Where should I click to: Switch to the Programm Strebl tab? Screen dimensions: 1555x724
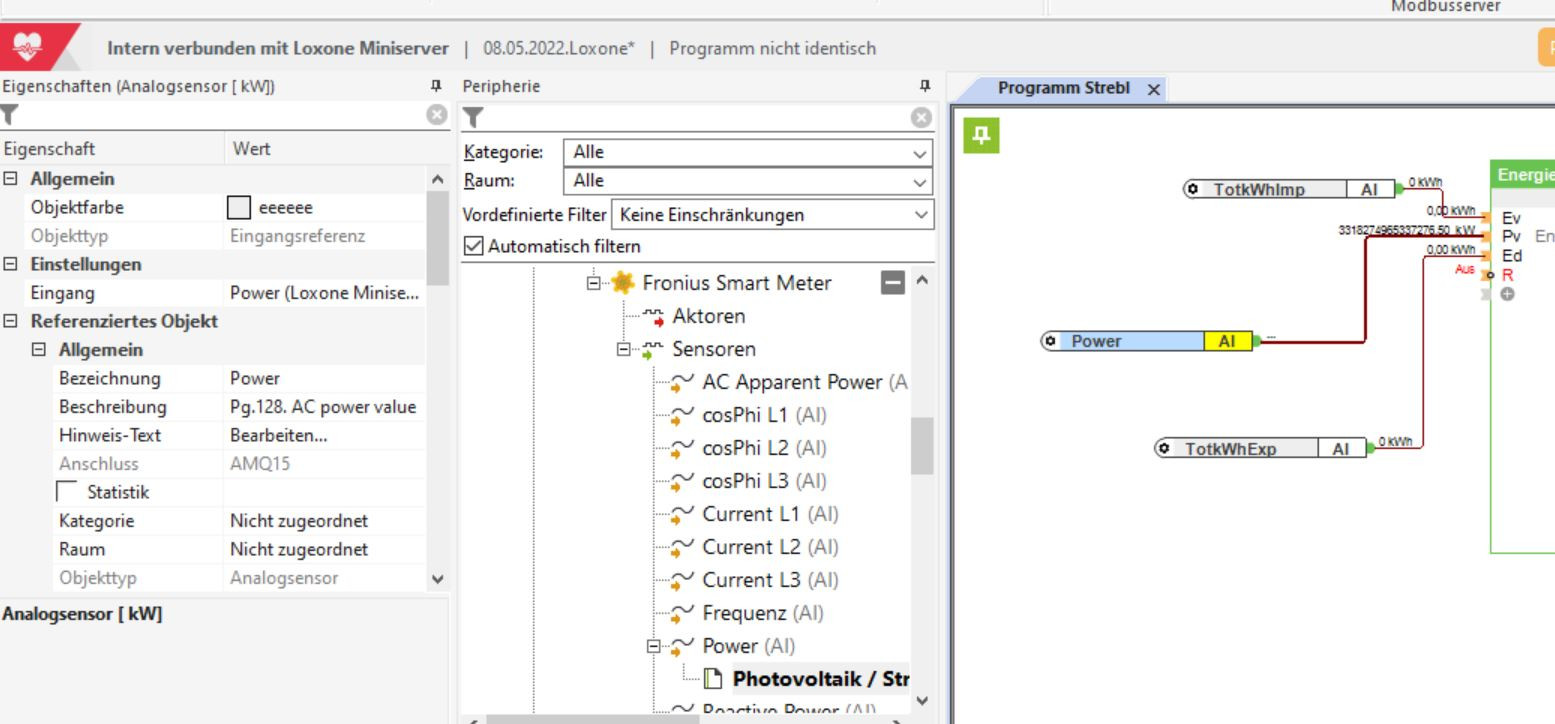tap(1064, 88)
